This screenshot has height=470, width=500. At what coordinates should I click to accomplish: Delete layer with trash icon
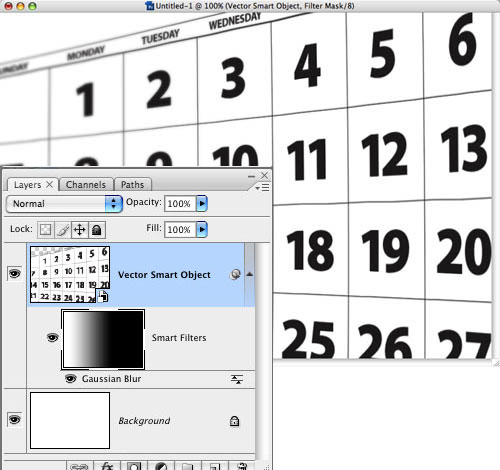click(x=242, y=466)
